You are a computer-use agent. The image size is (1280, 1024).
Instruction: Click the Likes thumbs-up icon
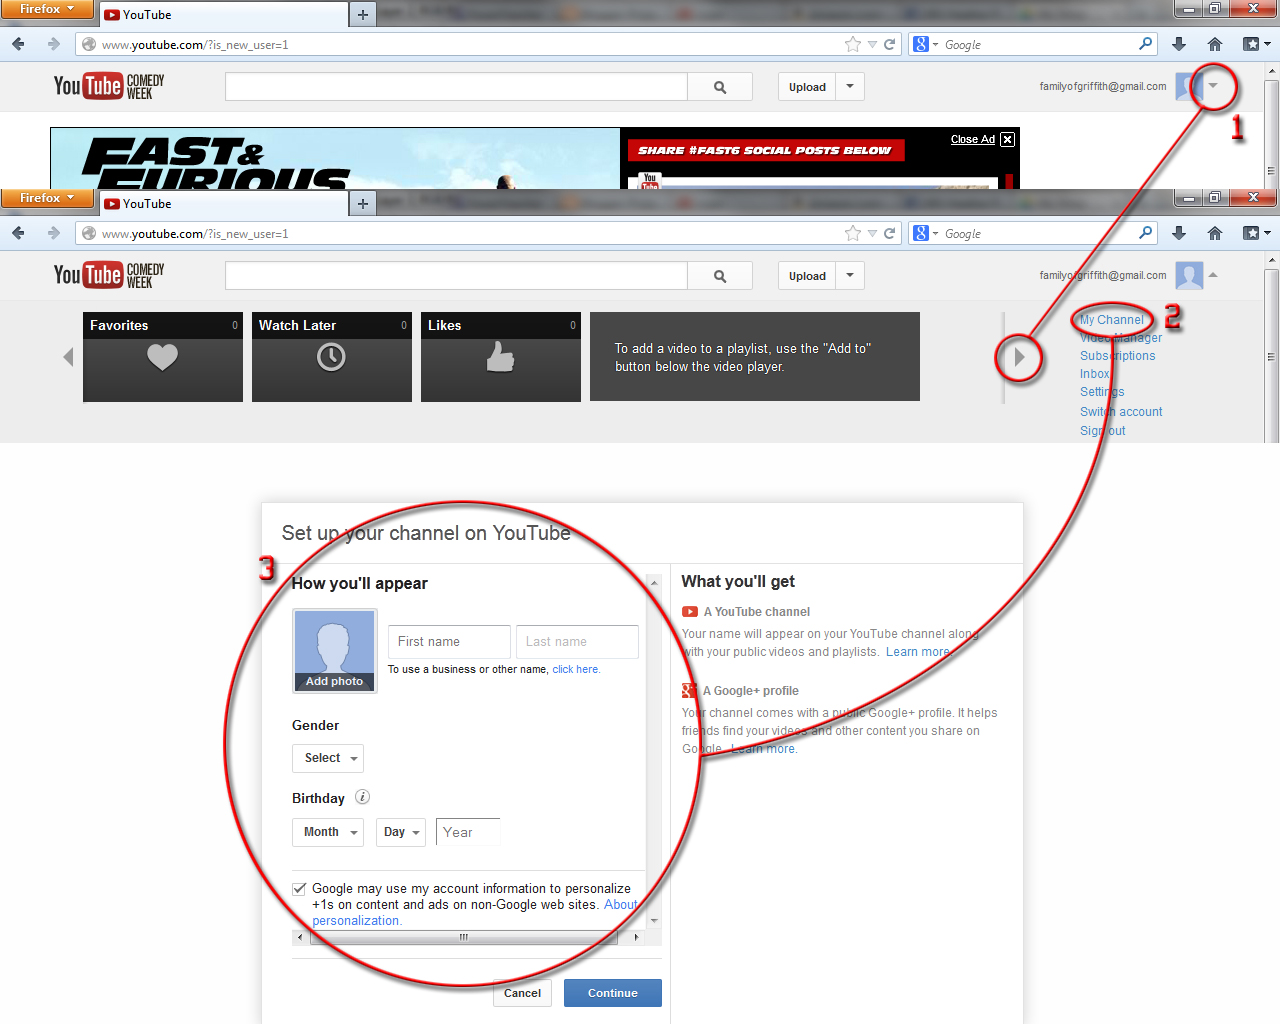tap(500, 357)
